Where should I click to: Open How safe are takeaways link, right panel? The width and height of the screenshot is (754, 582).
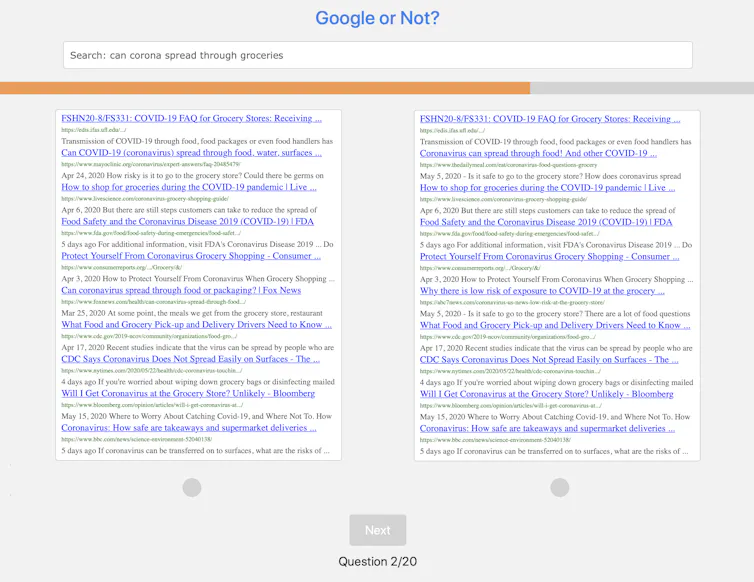pyautogui.click(x=547, y=428)
